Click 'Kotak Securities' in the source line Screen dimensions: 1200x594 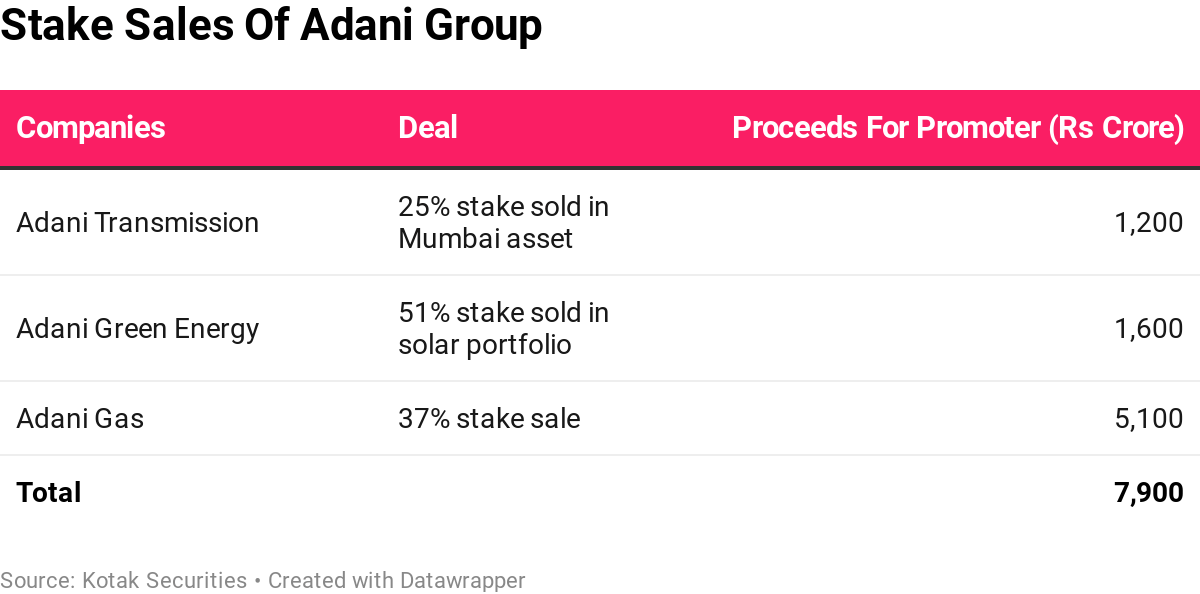[x=164, y=580]
